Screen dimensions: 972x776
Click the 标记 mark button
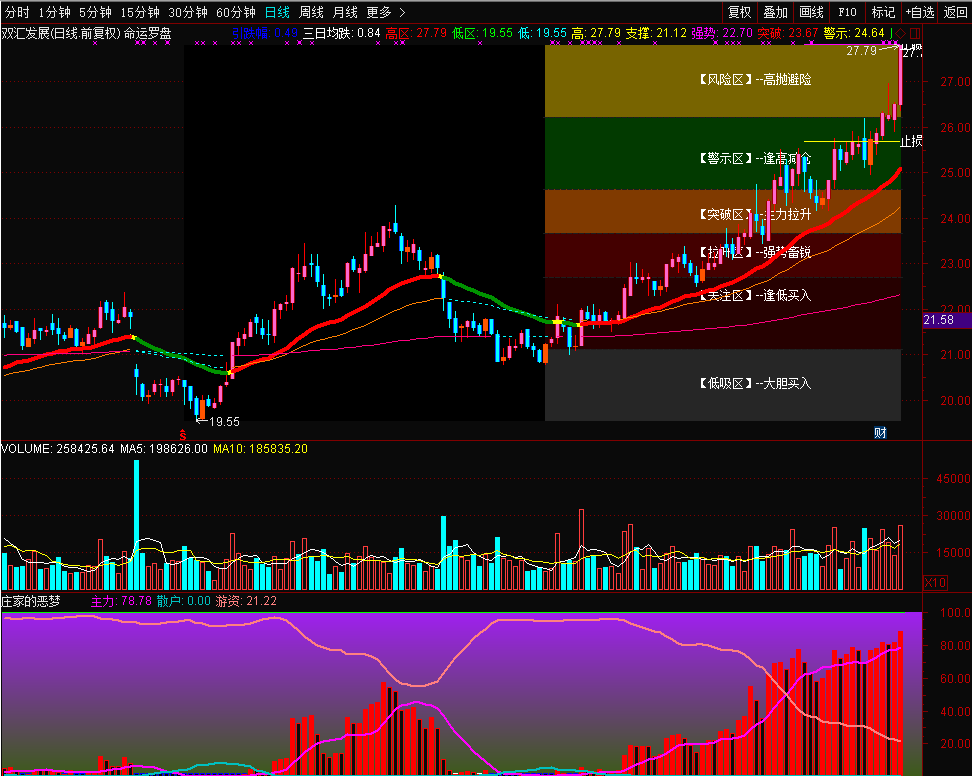point(883,12)
